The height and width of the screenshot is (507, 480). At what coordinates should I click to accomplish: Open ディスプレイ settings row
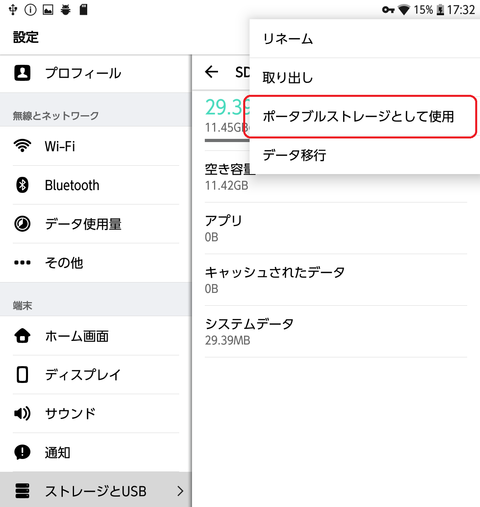(x=96, y=375)
